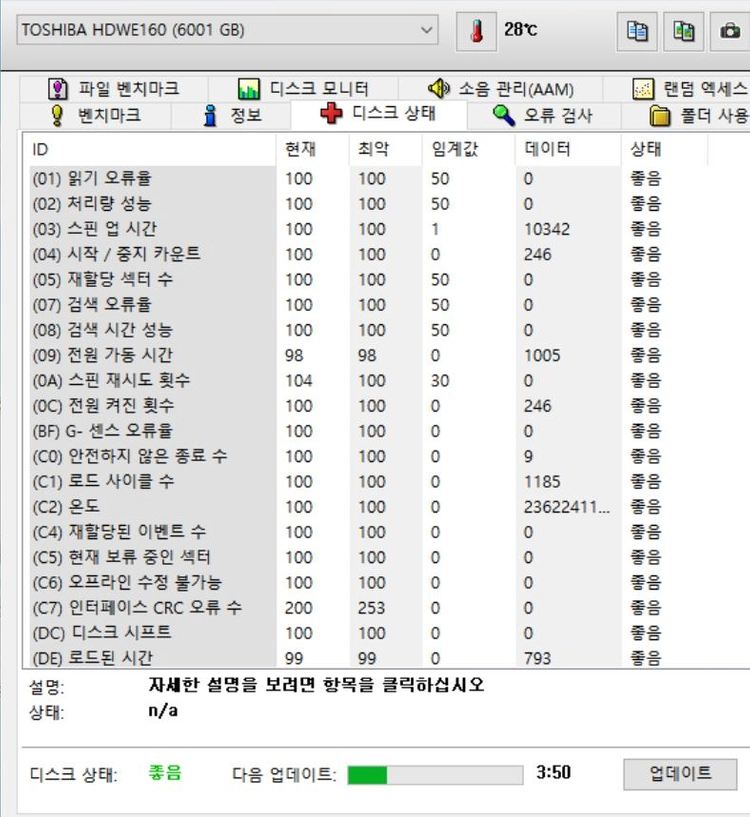
Task: Switch to the 정보 tab
Action: [x=231, y=115]
